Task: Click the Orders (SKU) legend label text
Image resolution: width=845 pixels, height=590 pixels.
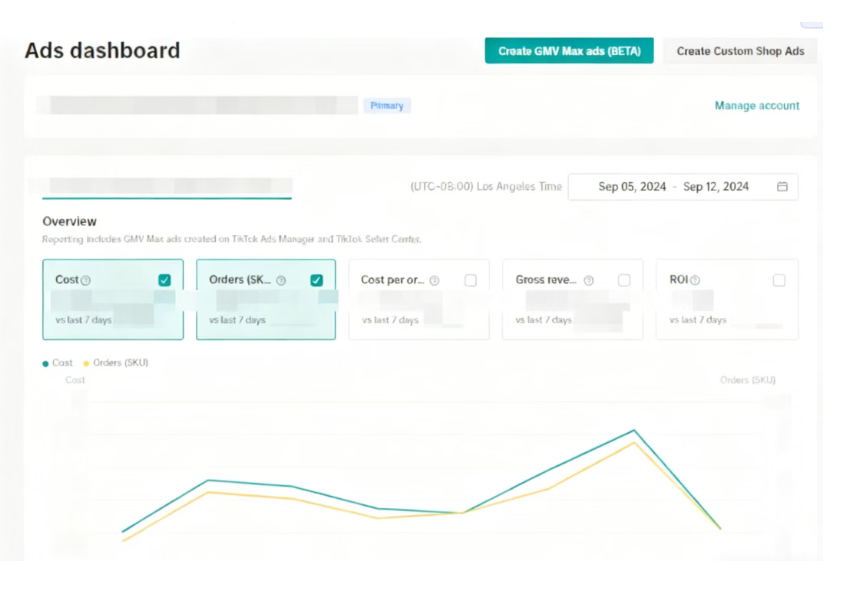Action: pyautogui.click(x=121, y=363)
